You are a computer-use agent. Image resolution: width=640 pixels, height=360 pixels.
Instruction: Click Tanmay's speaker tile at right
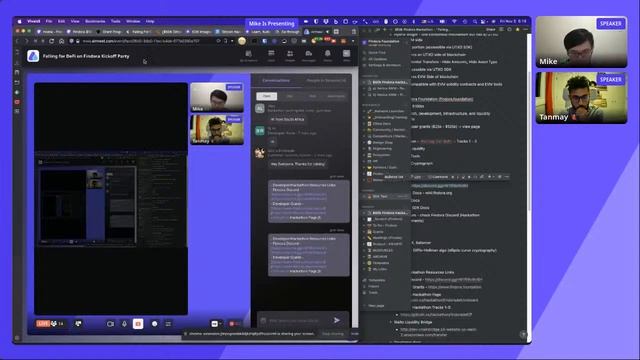581,98
